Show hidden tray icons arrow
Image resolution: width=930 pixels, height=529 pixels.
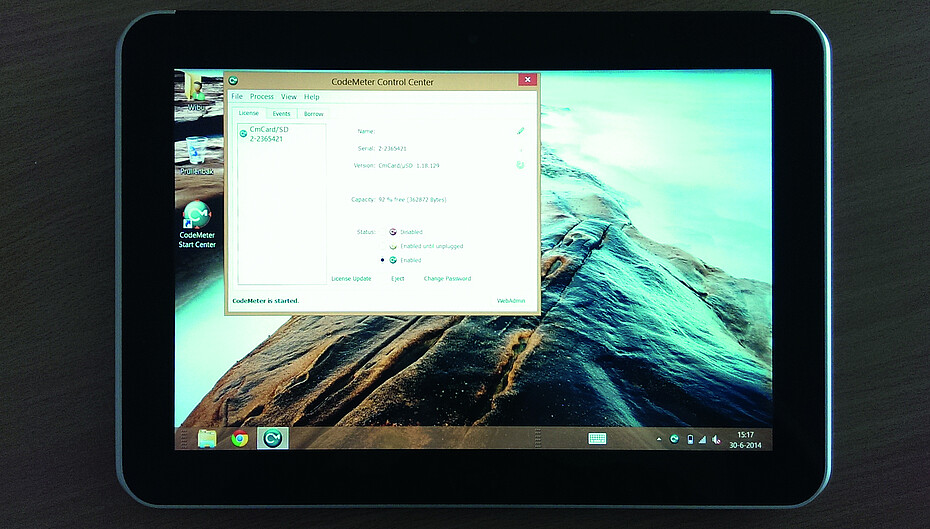(x=658, y=439)
